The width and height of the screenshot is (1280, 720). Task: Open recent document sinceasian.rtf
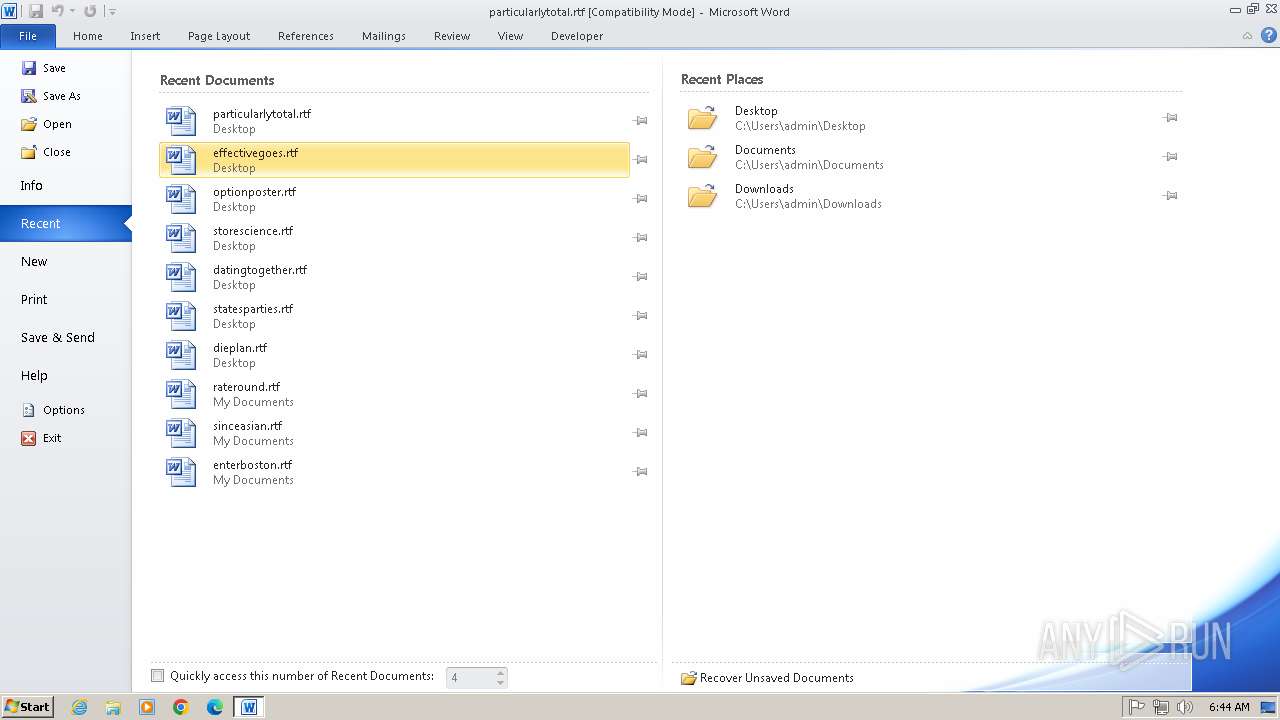394,433
